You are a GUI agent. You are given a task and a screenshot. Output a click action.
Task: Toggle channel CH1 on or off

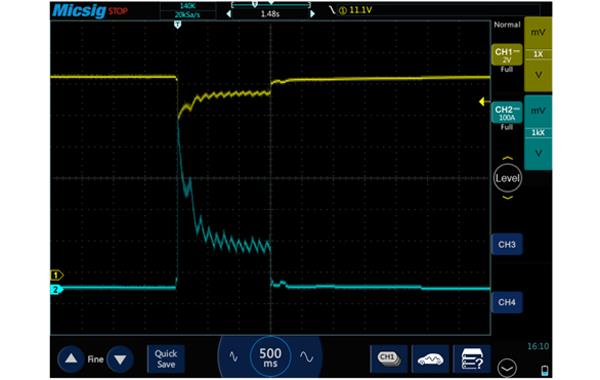click(x=507, y=55)
